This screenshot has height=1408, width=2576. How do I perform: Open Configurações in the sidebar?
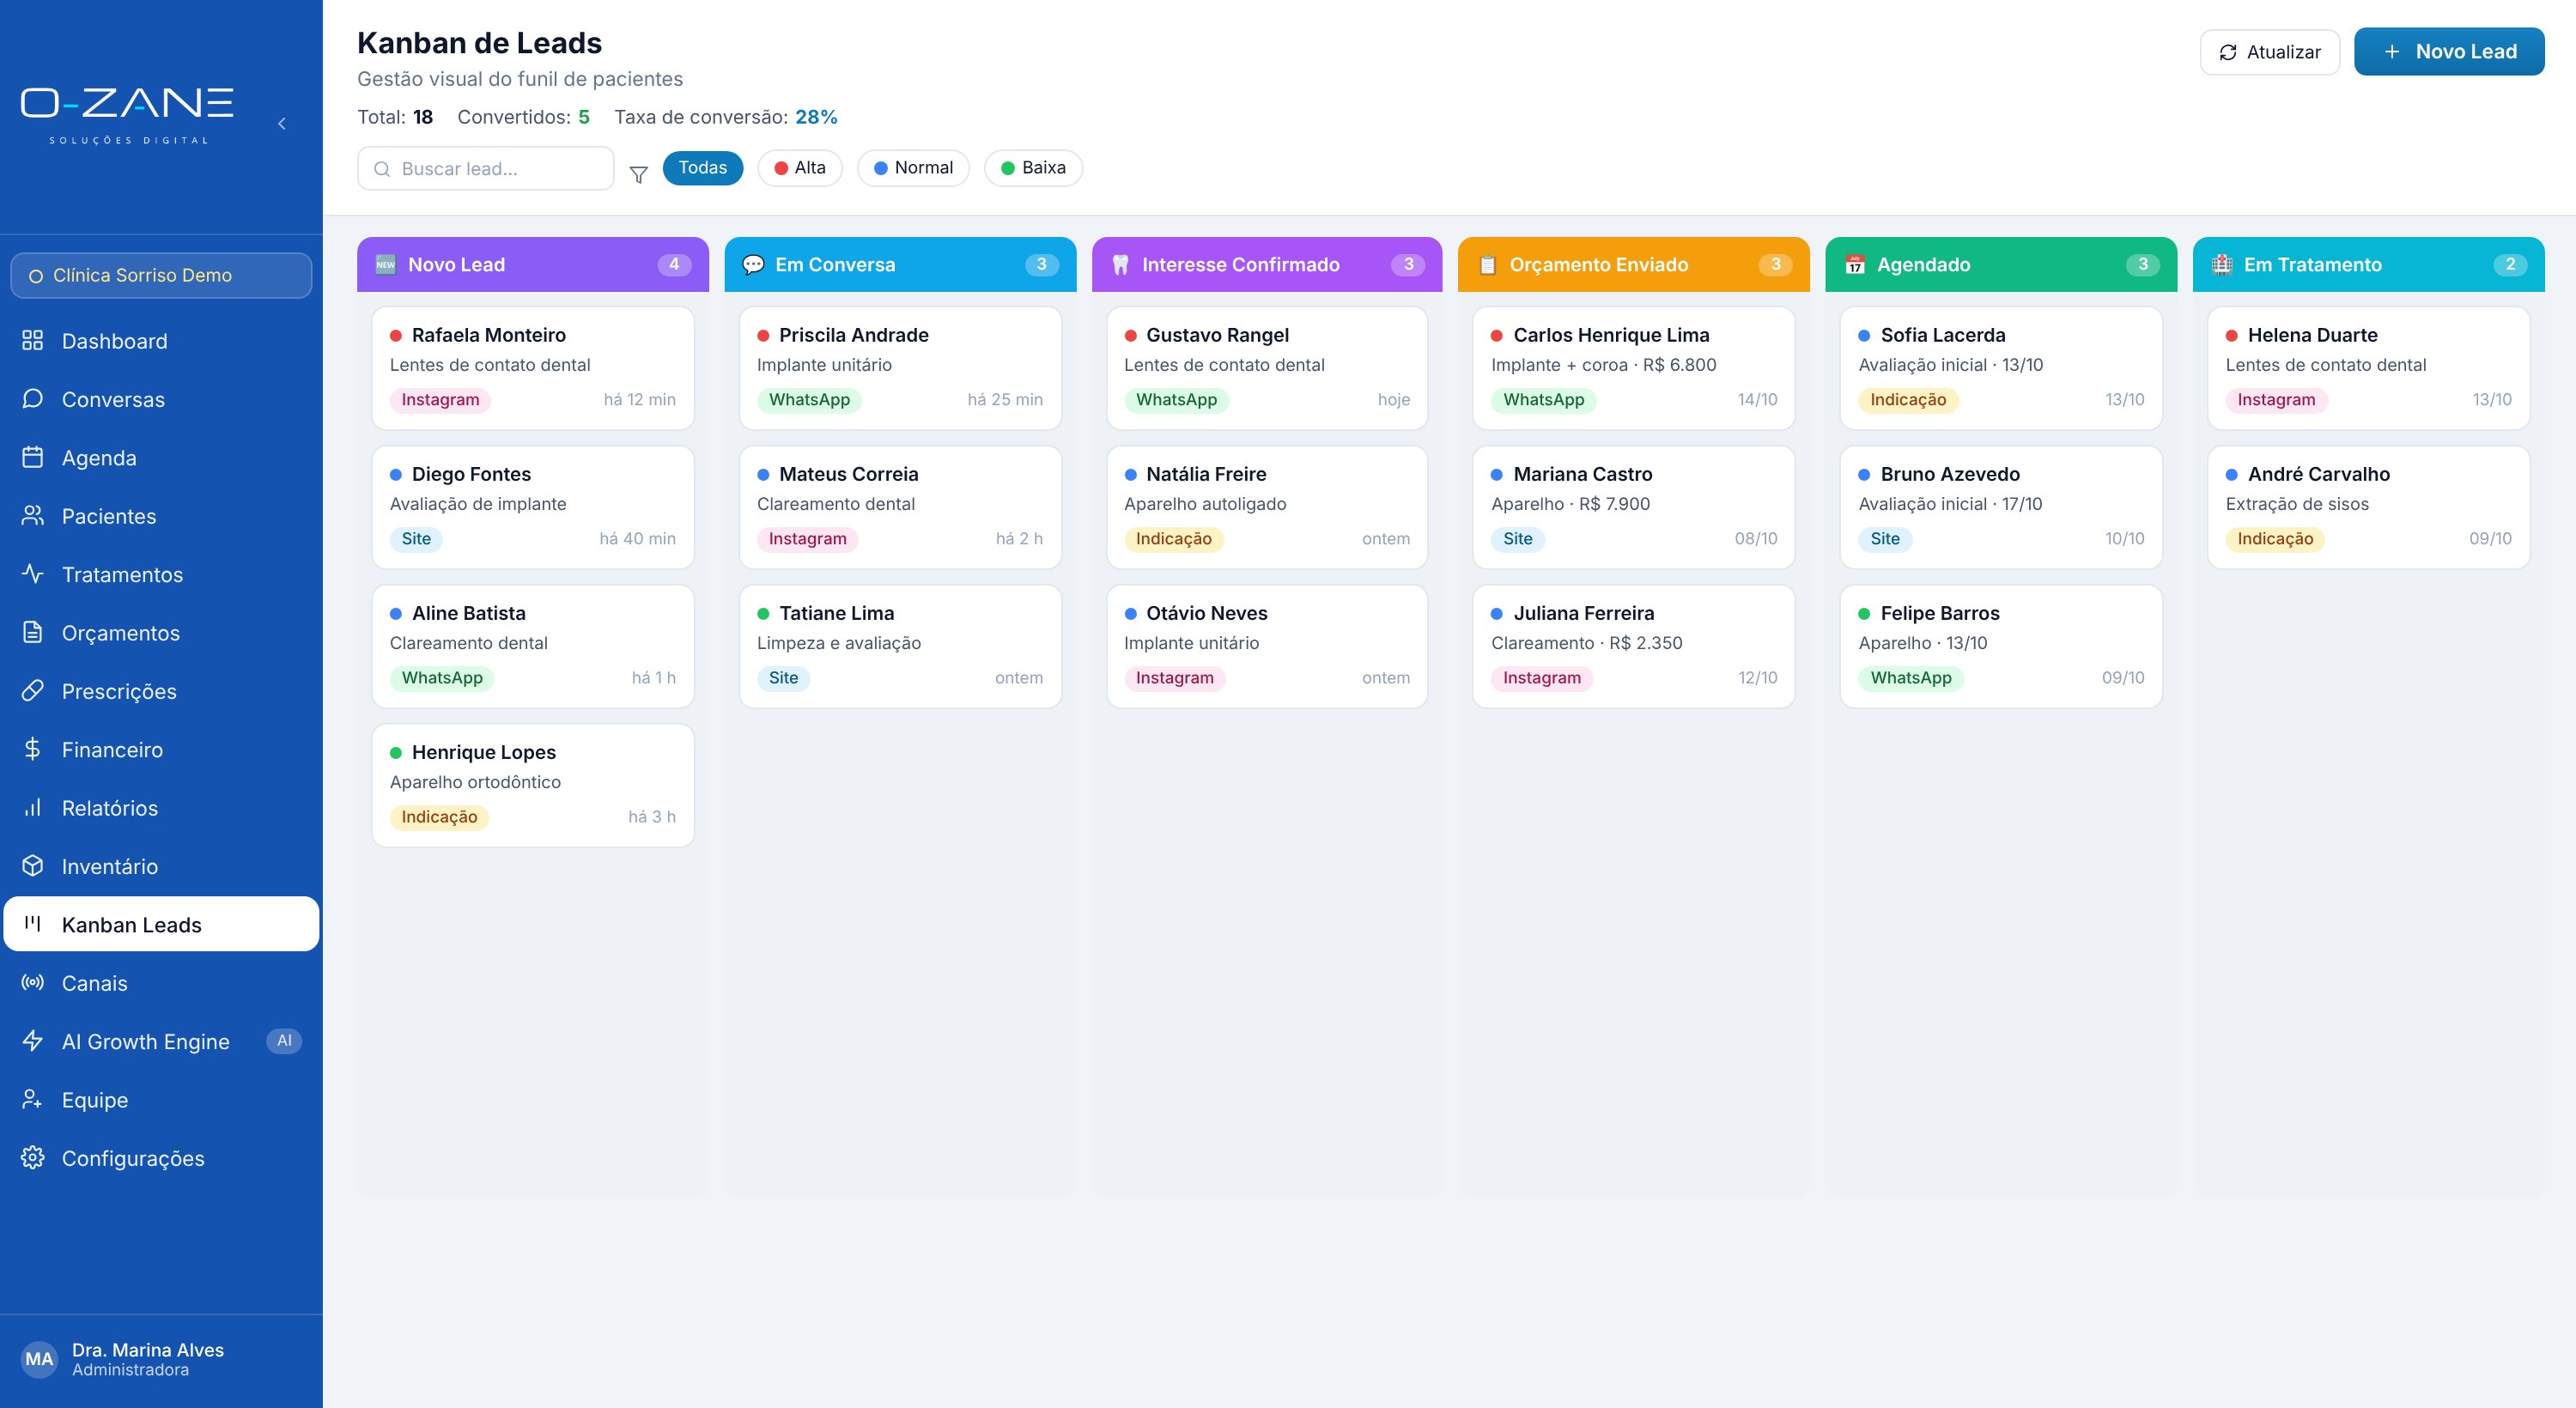[161, 1157]
